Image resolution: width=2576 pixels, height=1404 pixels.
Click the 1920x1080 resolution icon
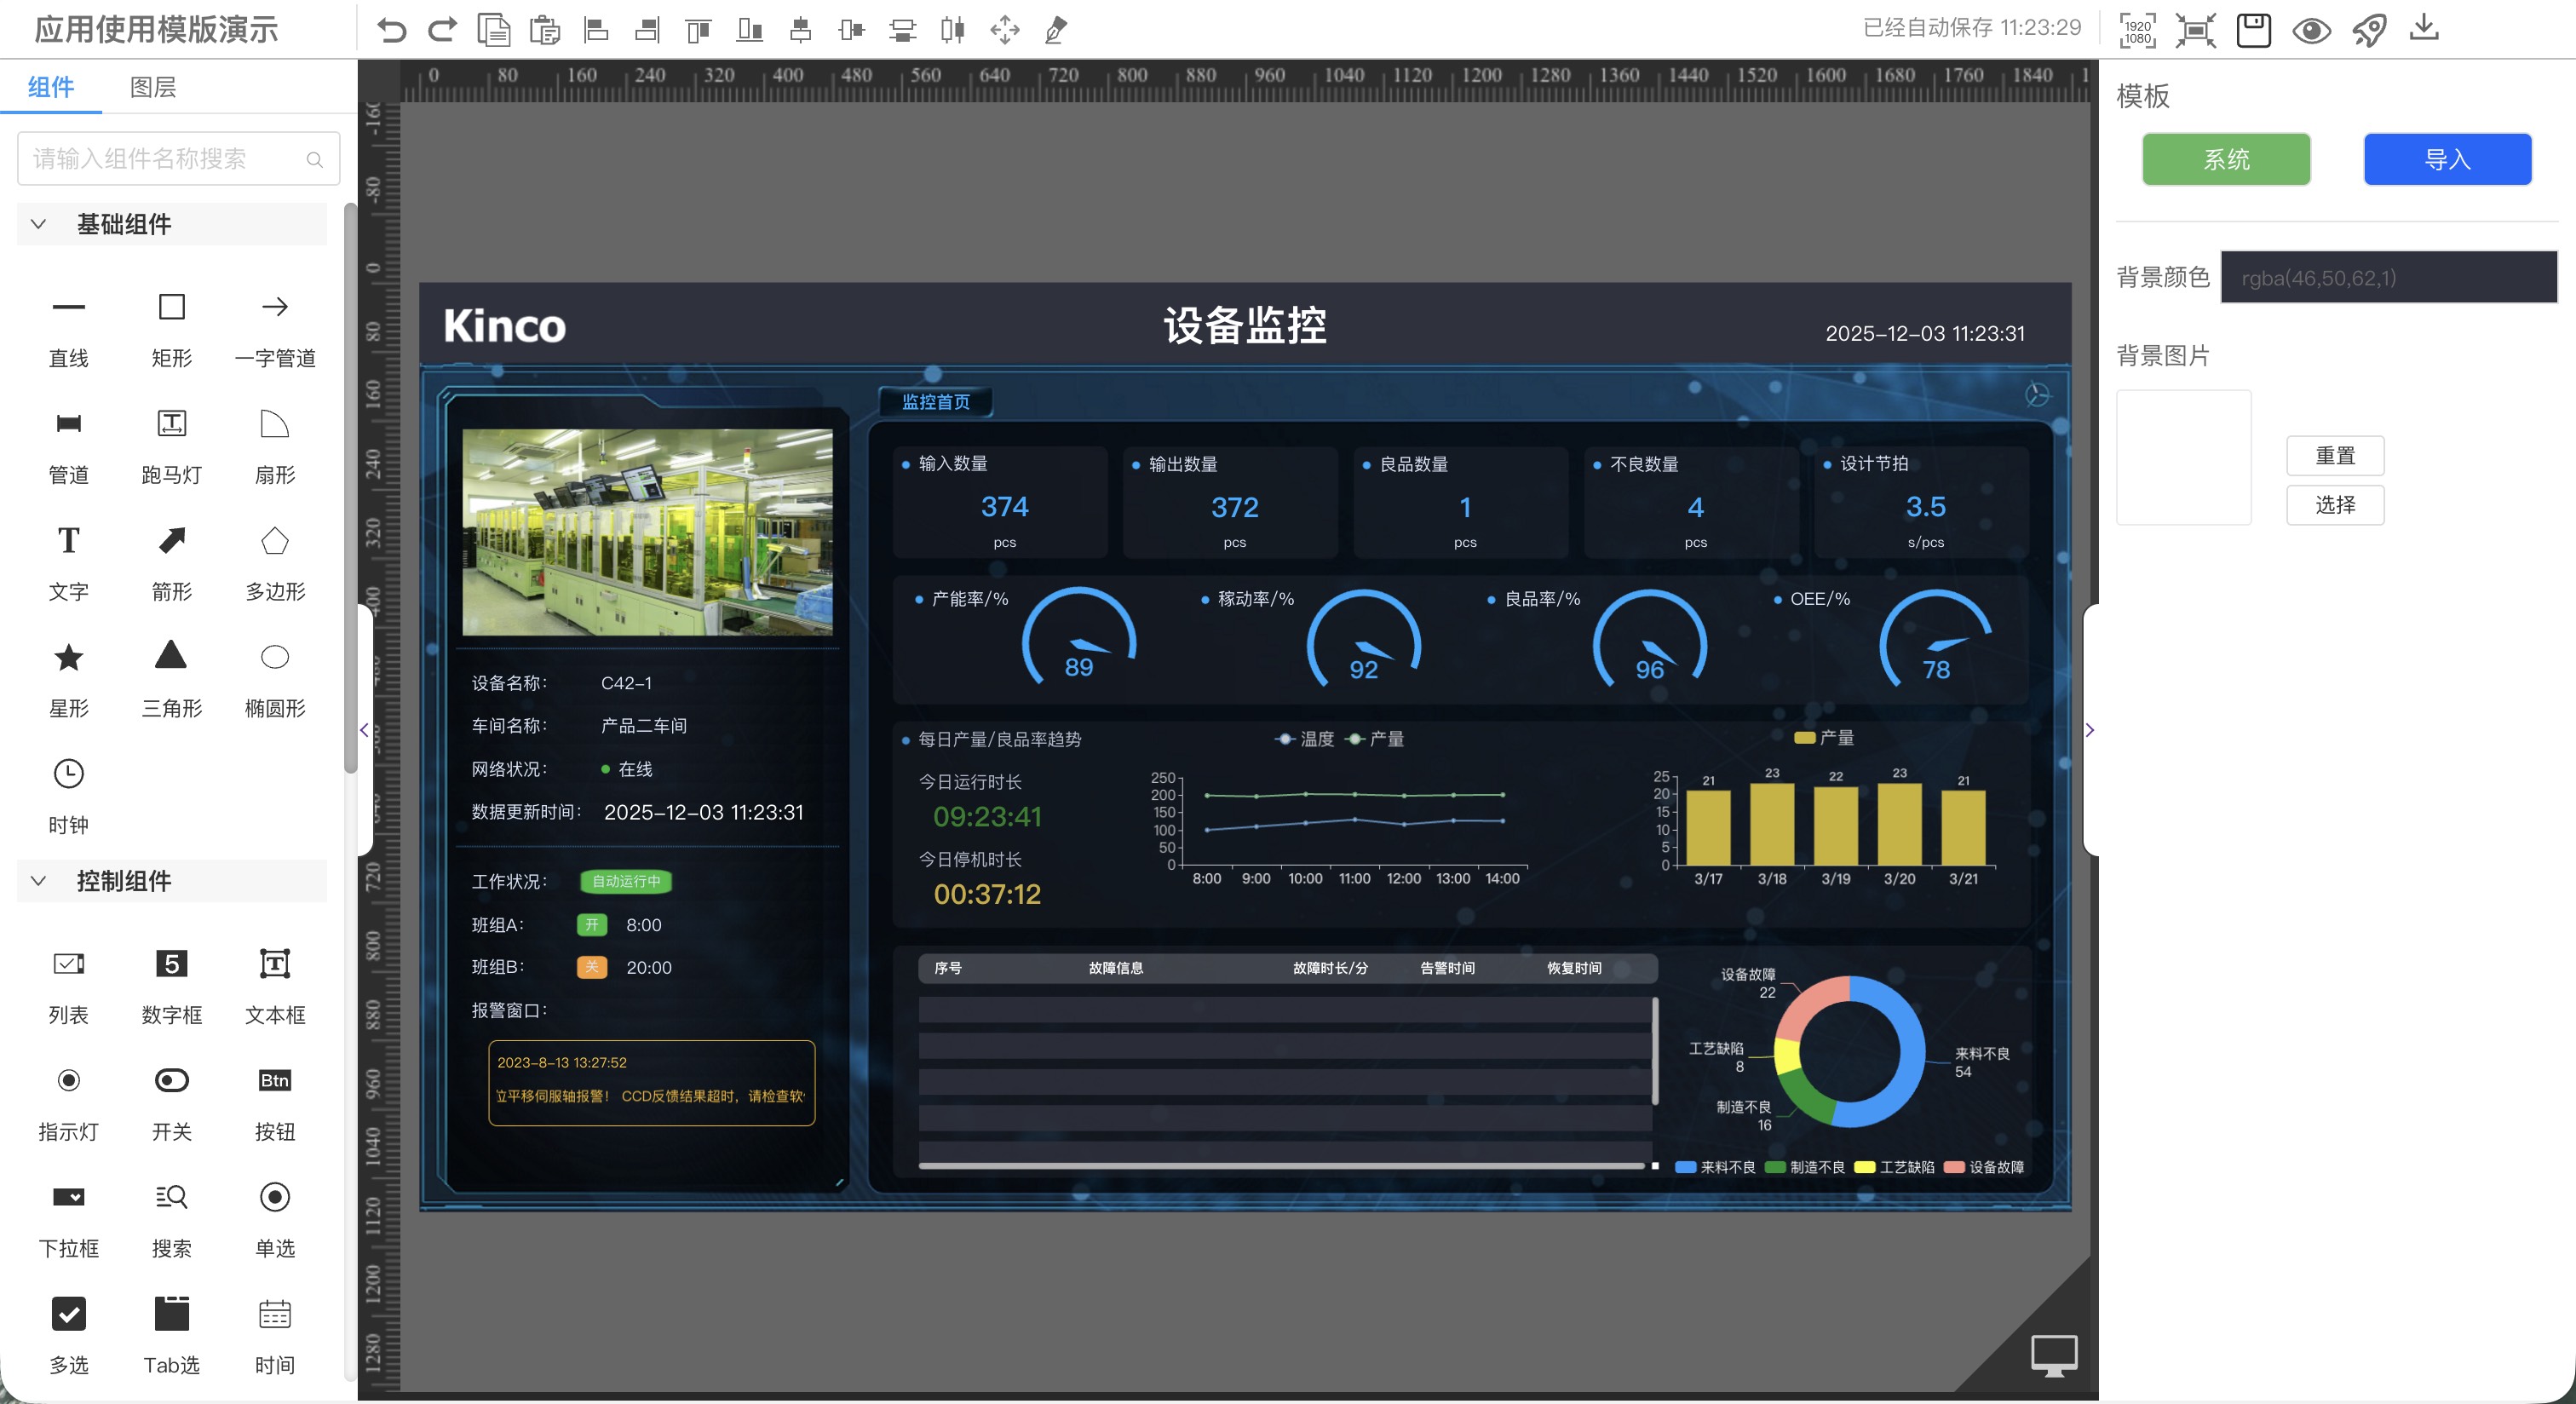pos(2137,30)
